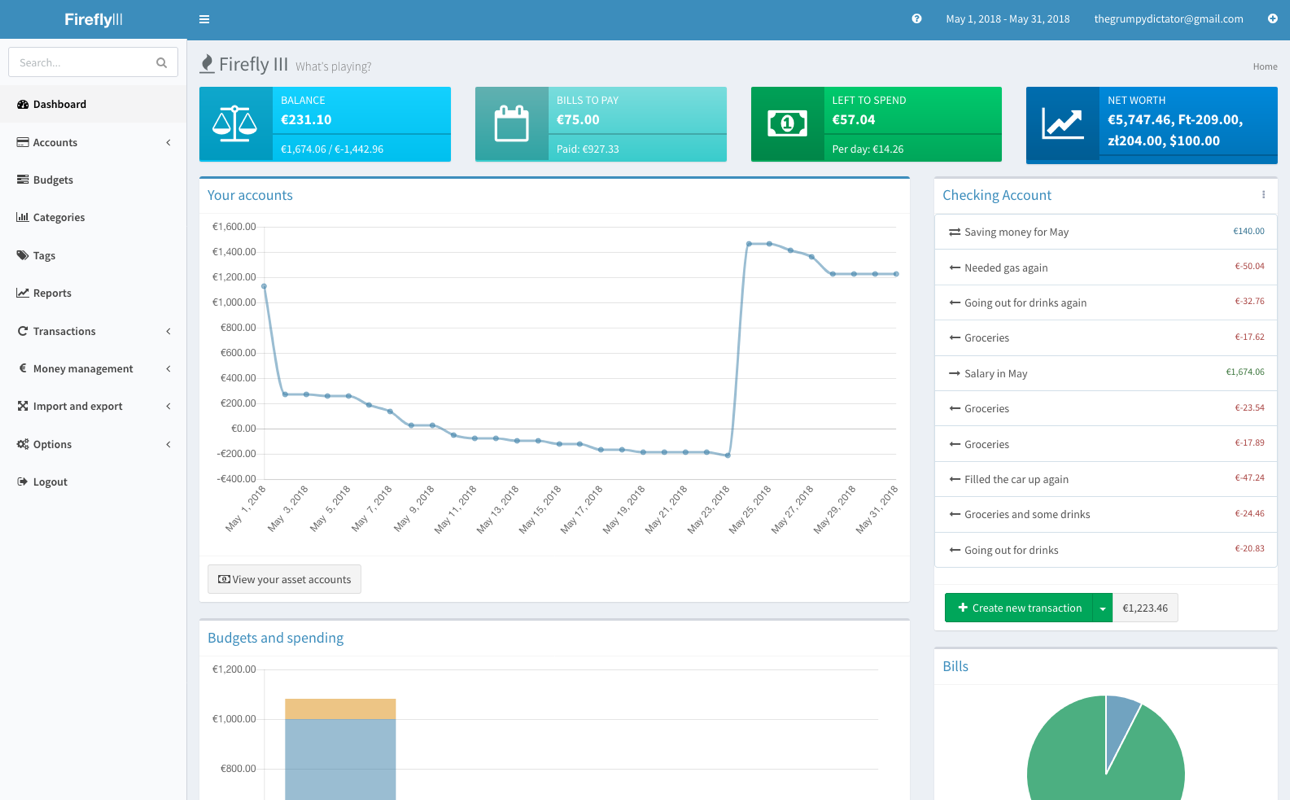Viewport: 1290px width, 800px height.
Task: Click the bills calendar icon
Action: (x=511, y=124)
